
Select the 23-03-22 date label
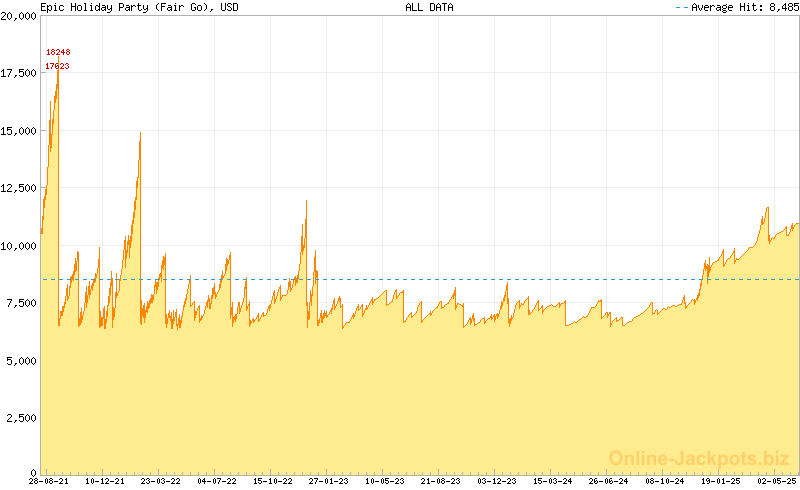click(160, 481)
